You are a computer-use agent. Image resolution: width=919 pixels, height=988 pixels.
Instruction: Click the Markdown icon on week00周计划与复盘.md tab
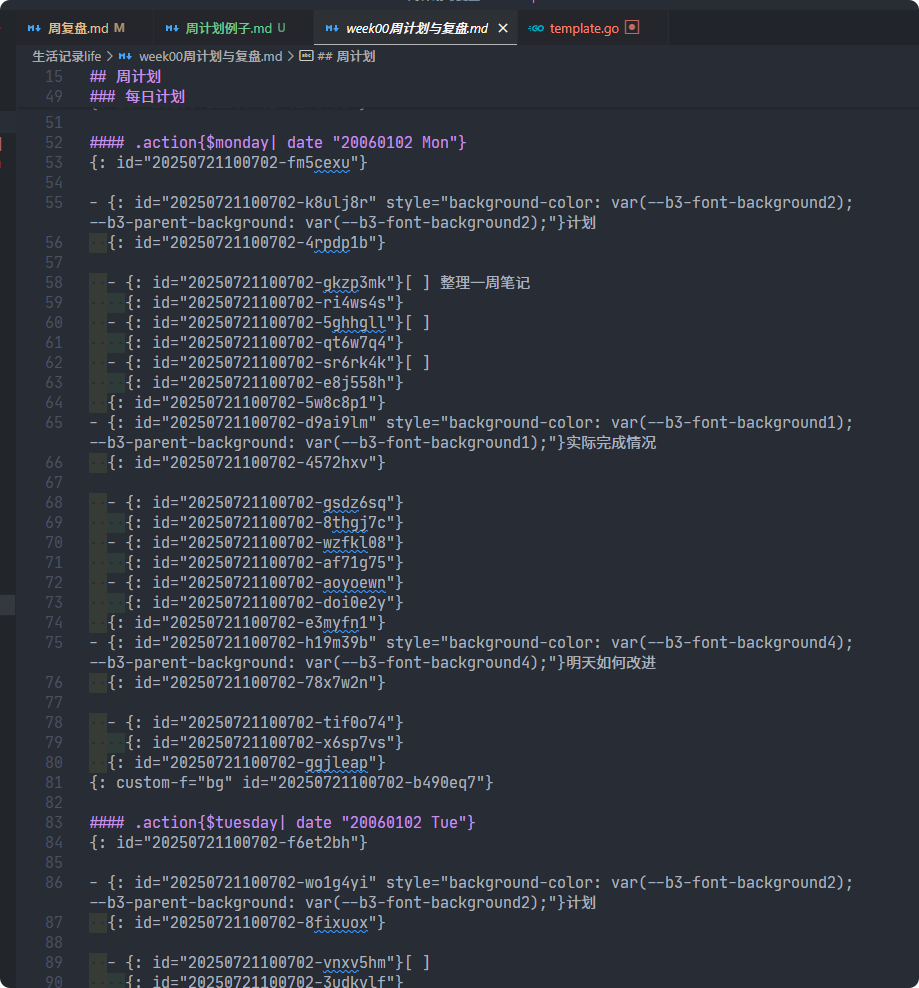332,28
